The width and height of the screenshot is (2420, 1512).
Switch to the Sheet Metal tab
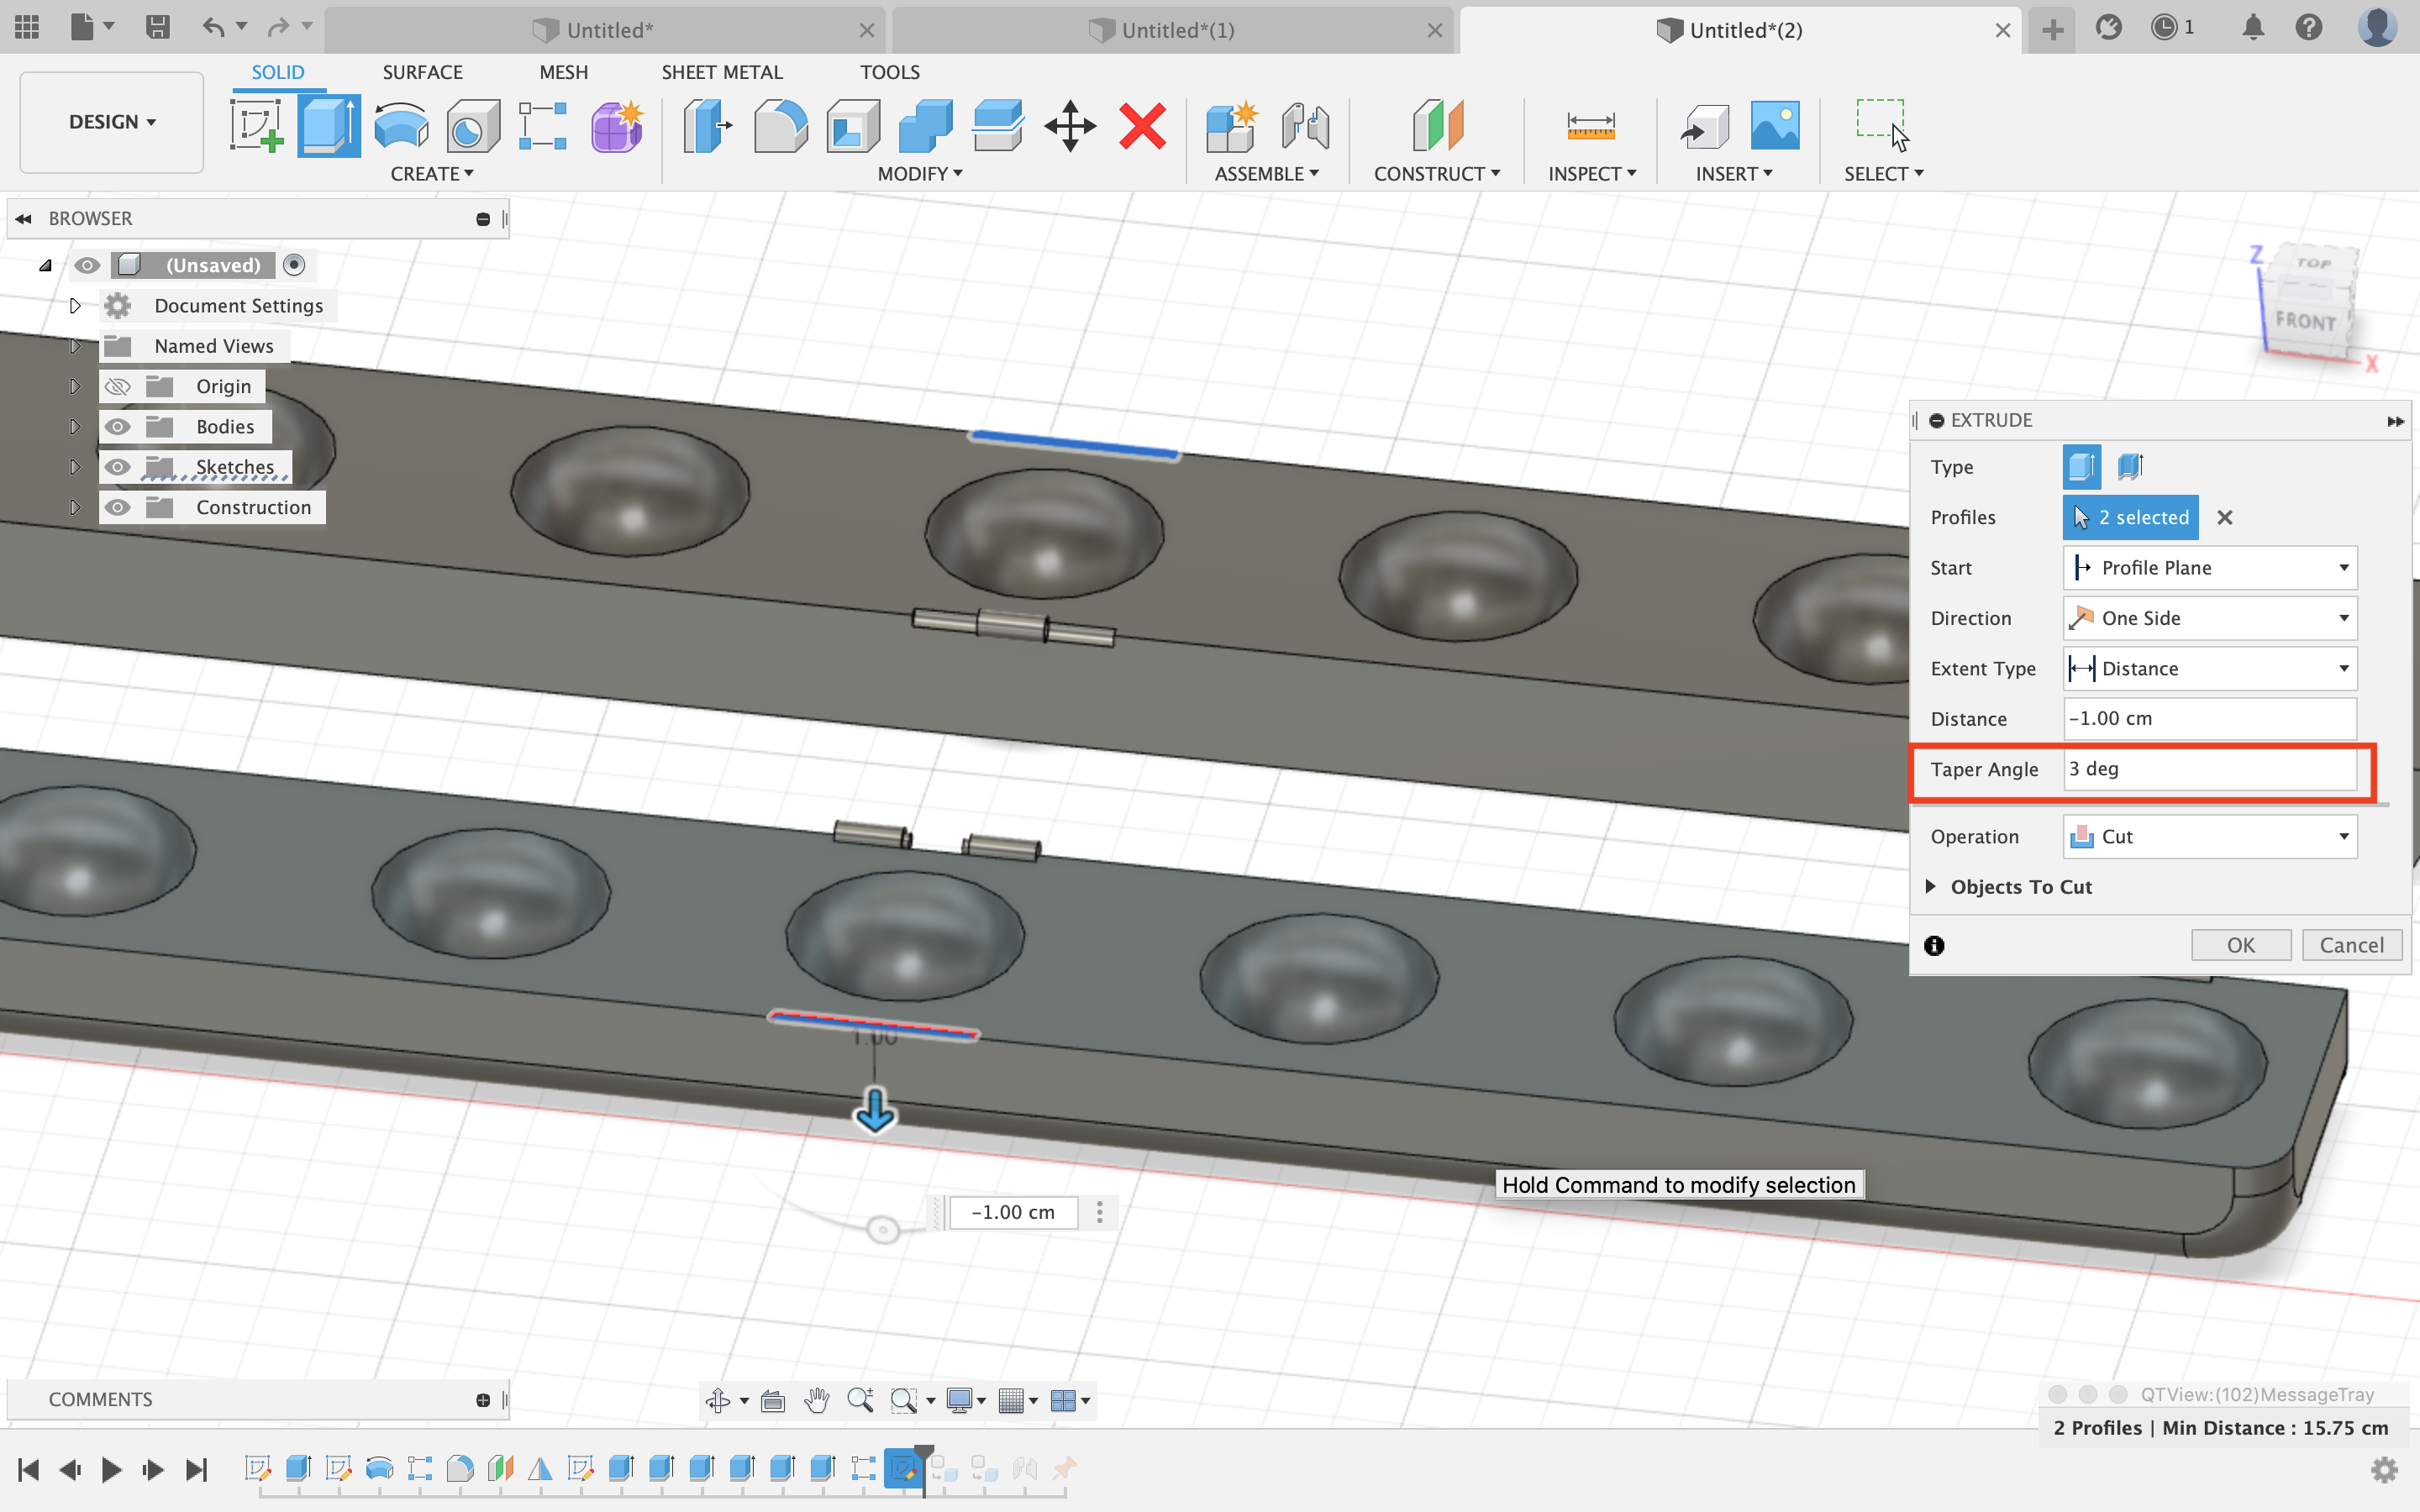tap(719, 71)
